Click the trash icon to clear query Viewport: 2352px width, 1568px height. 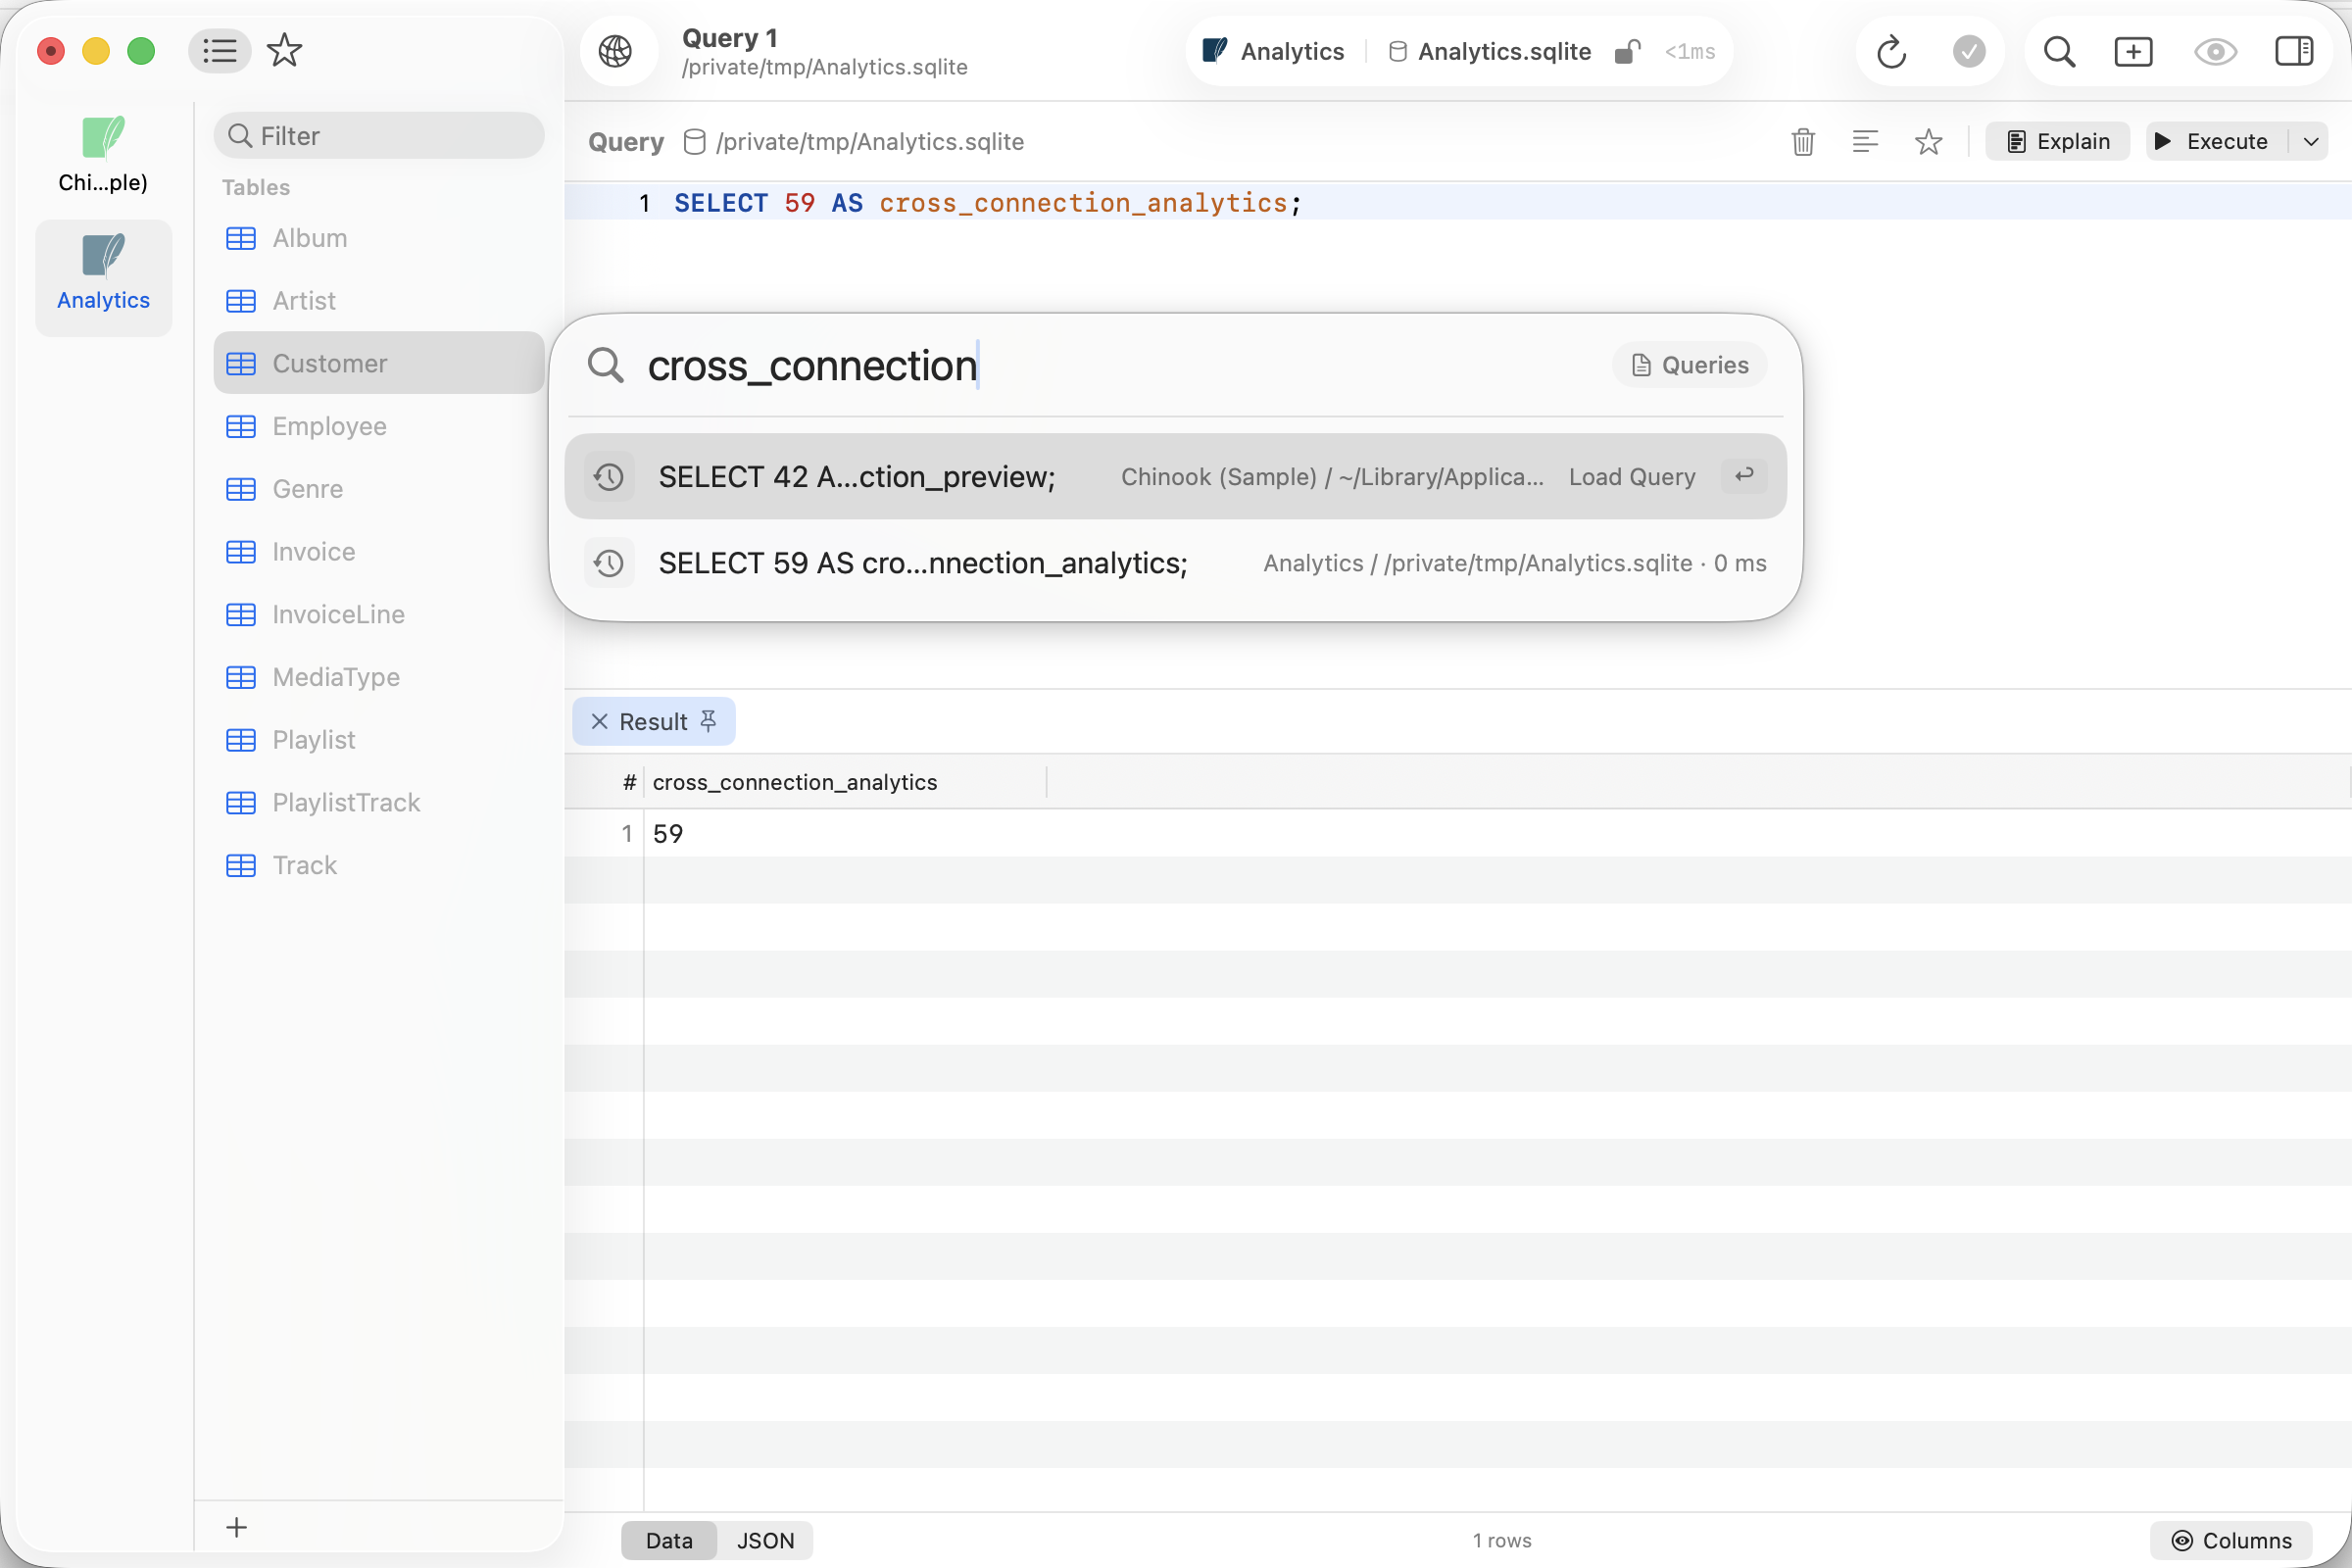[x=1803, y=142]
